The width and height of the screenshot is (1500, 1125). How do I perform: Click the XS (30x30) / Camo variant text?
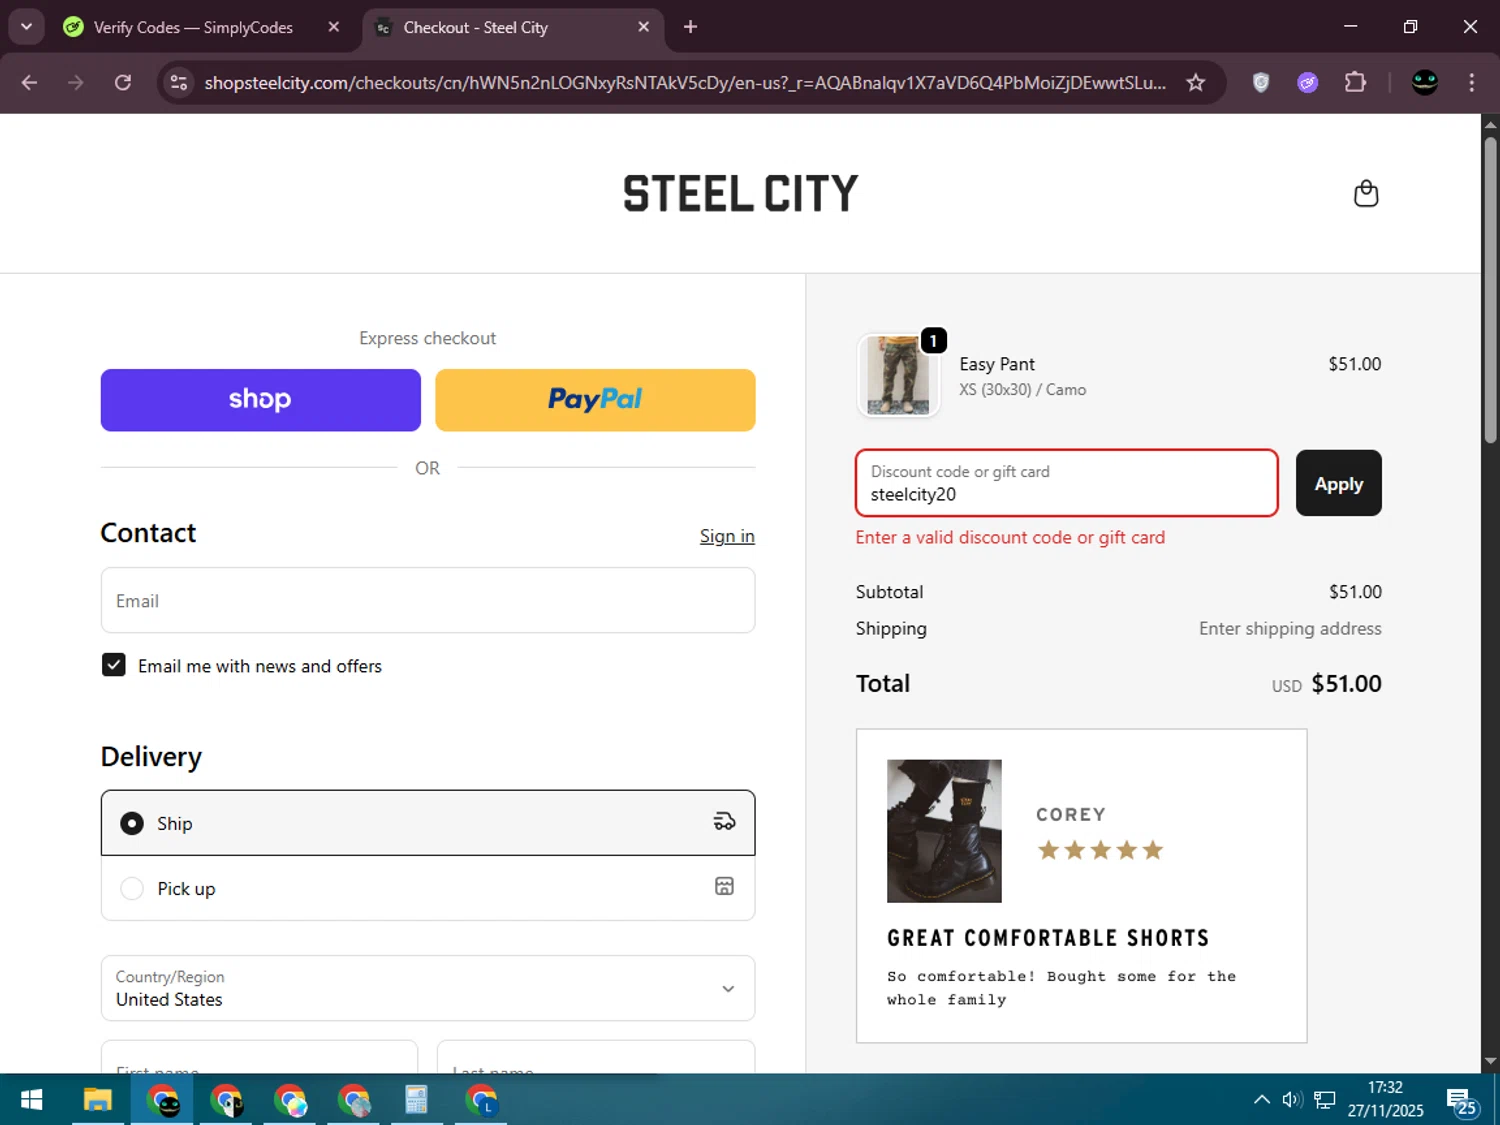[x=1022, y=390]
